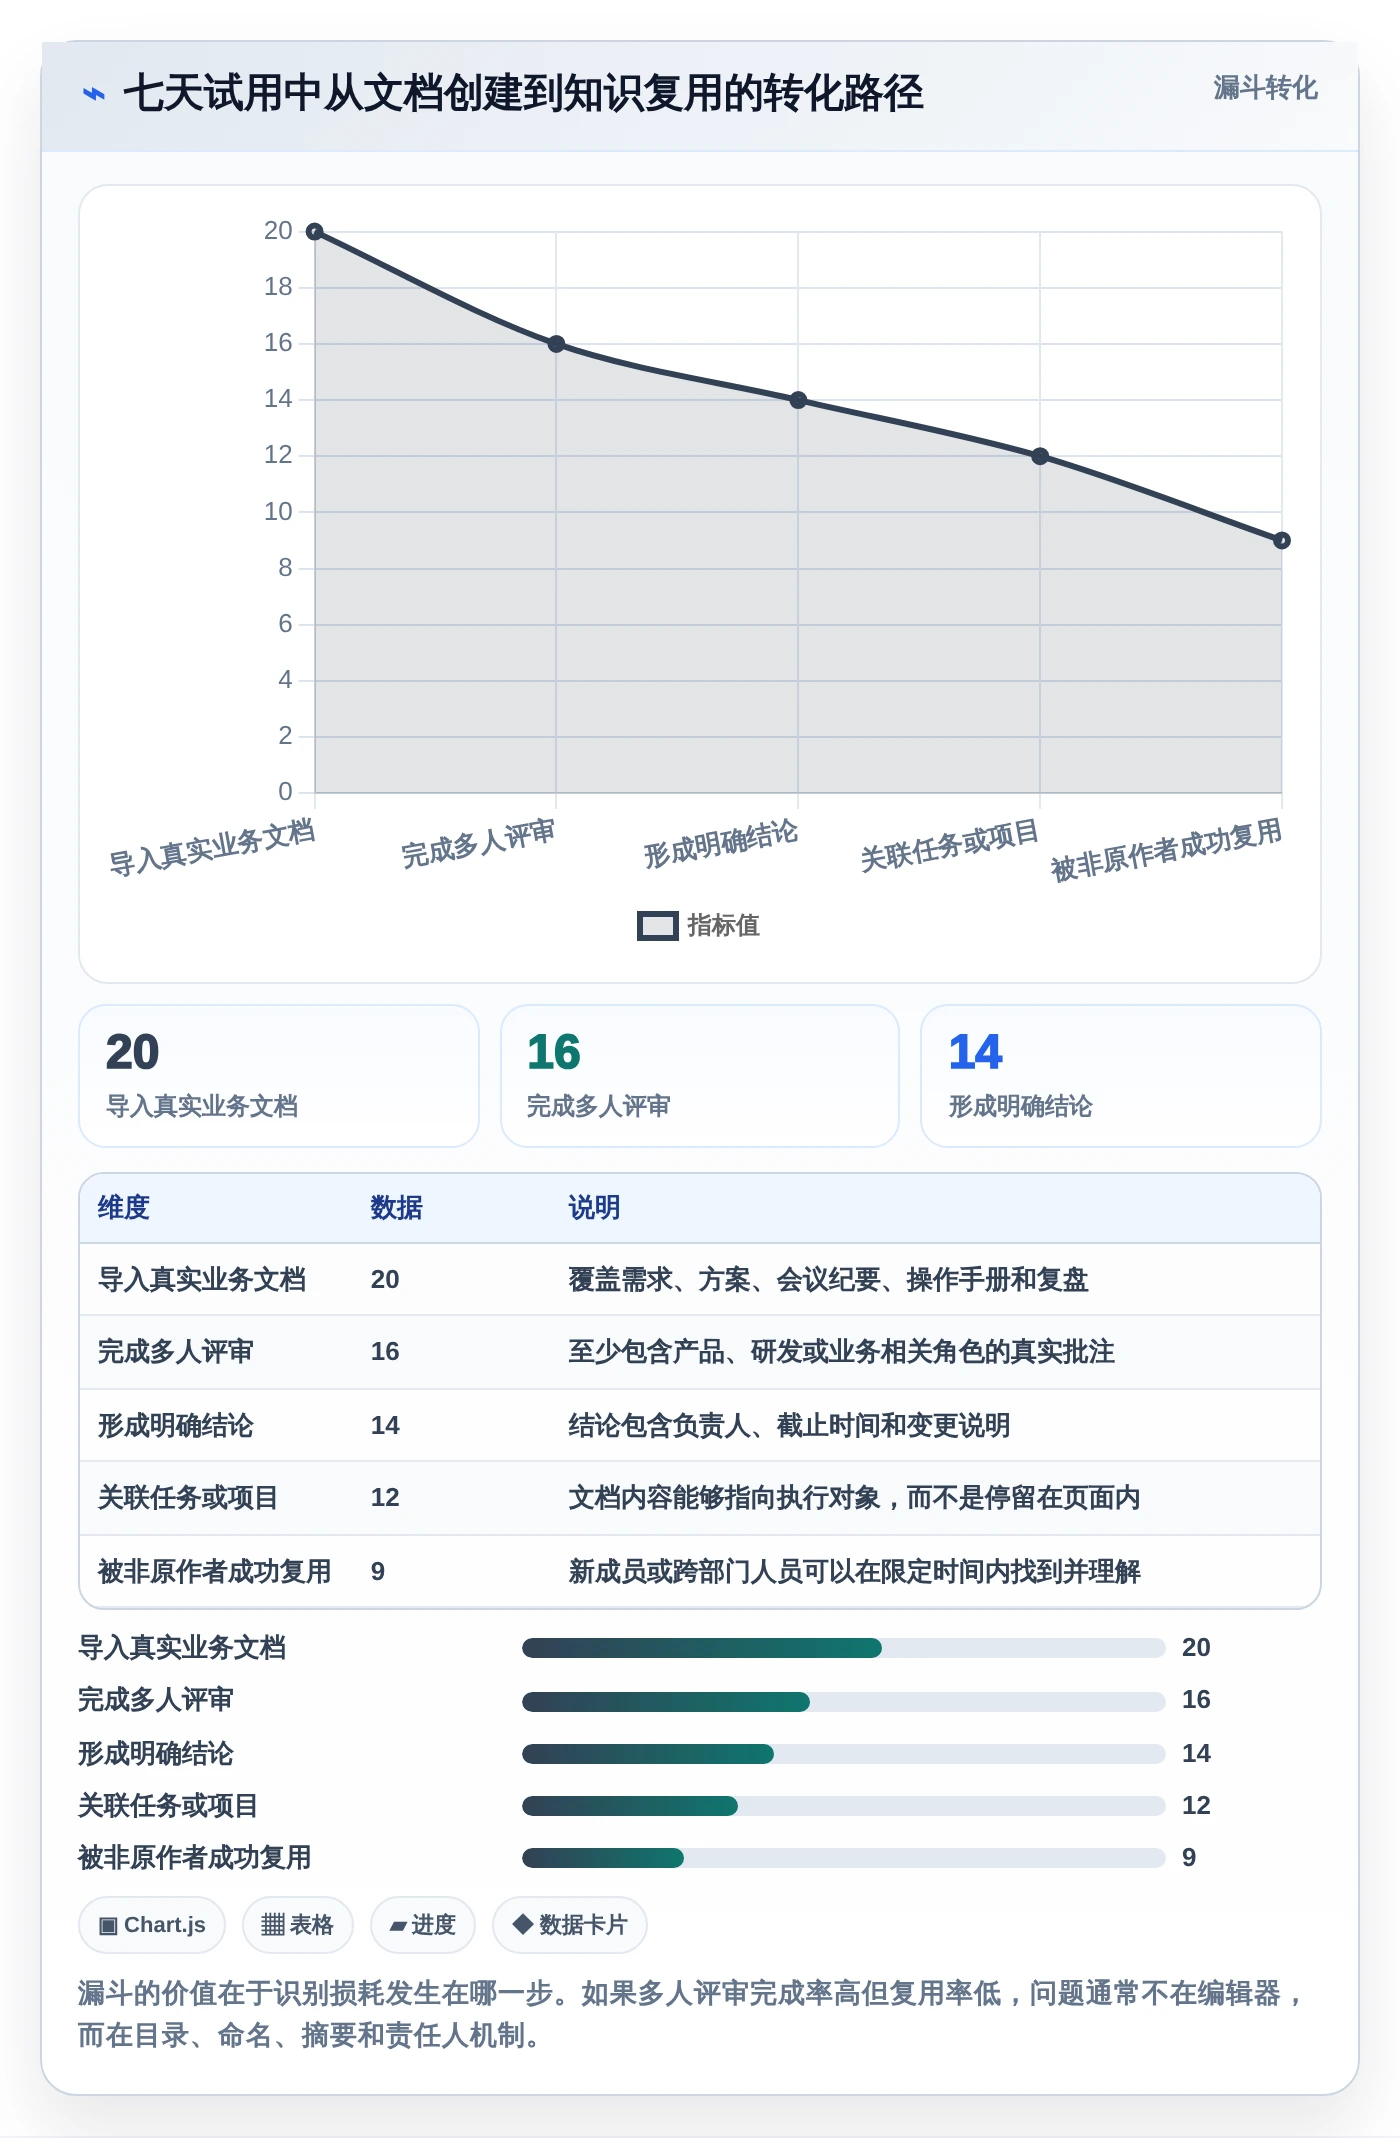Click the 表格 tag
This screenshot has width=1400, height=2138.
pos(297,1925)
